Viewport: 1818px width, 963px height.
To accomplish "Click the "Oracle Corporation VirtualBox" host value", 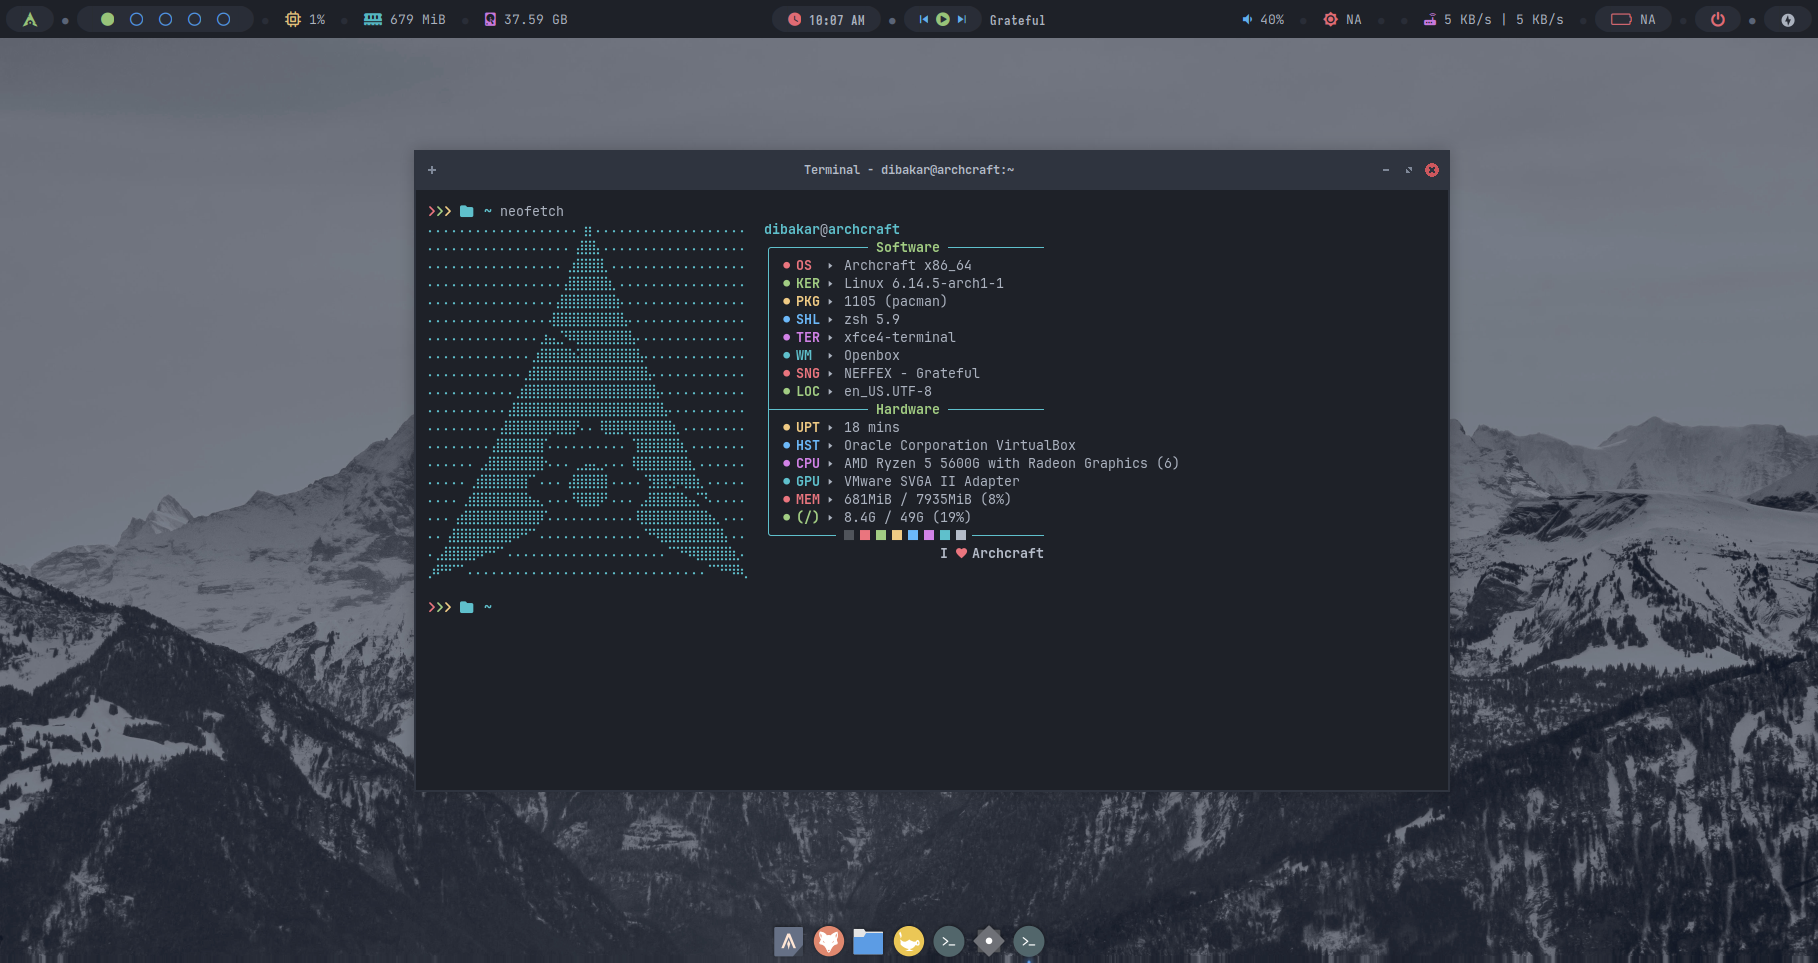I will point(960,445).
